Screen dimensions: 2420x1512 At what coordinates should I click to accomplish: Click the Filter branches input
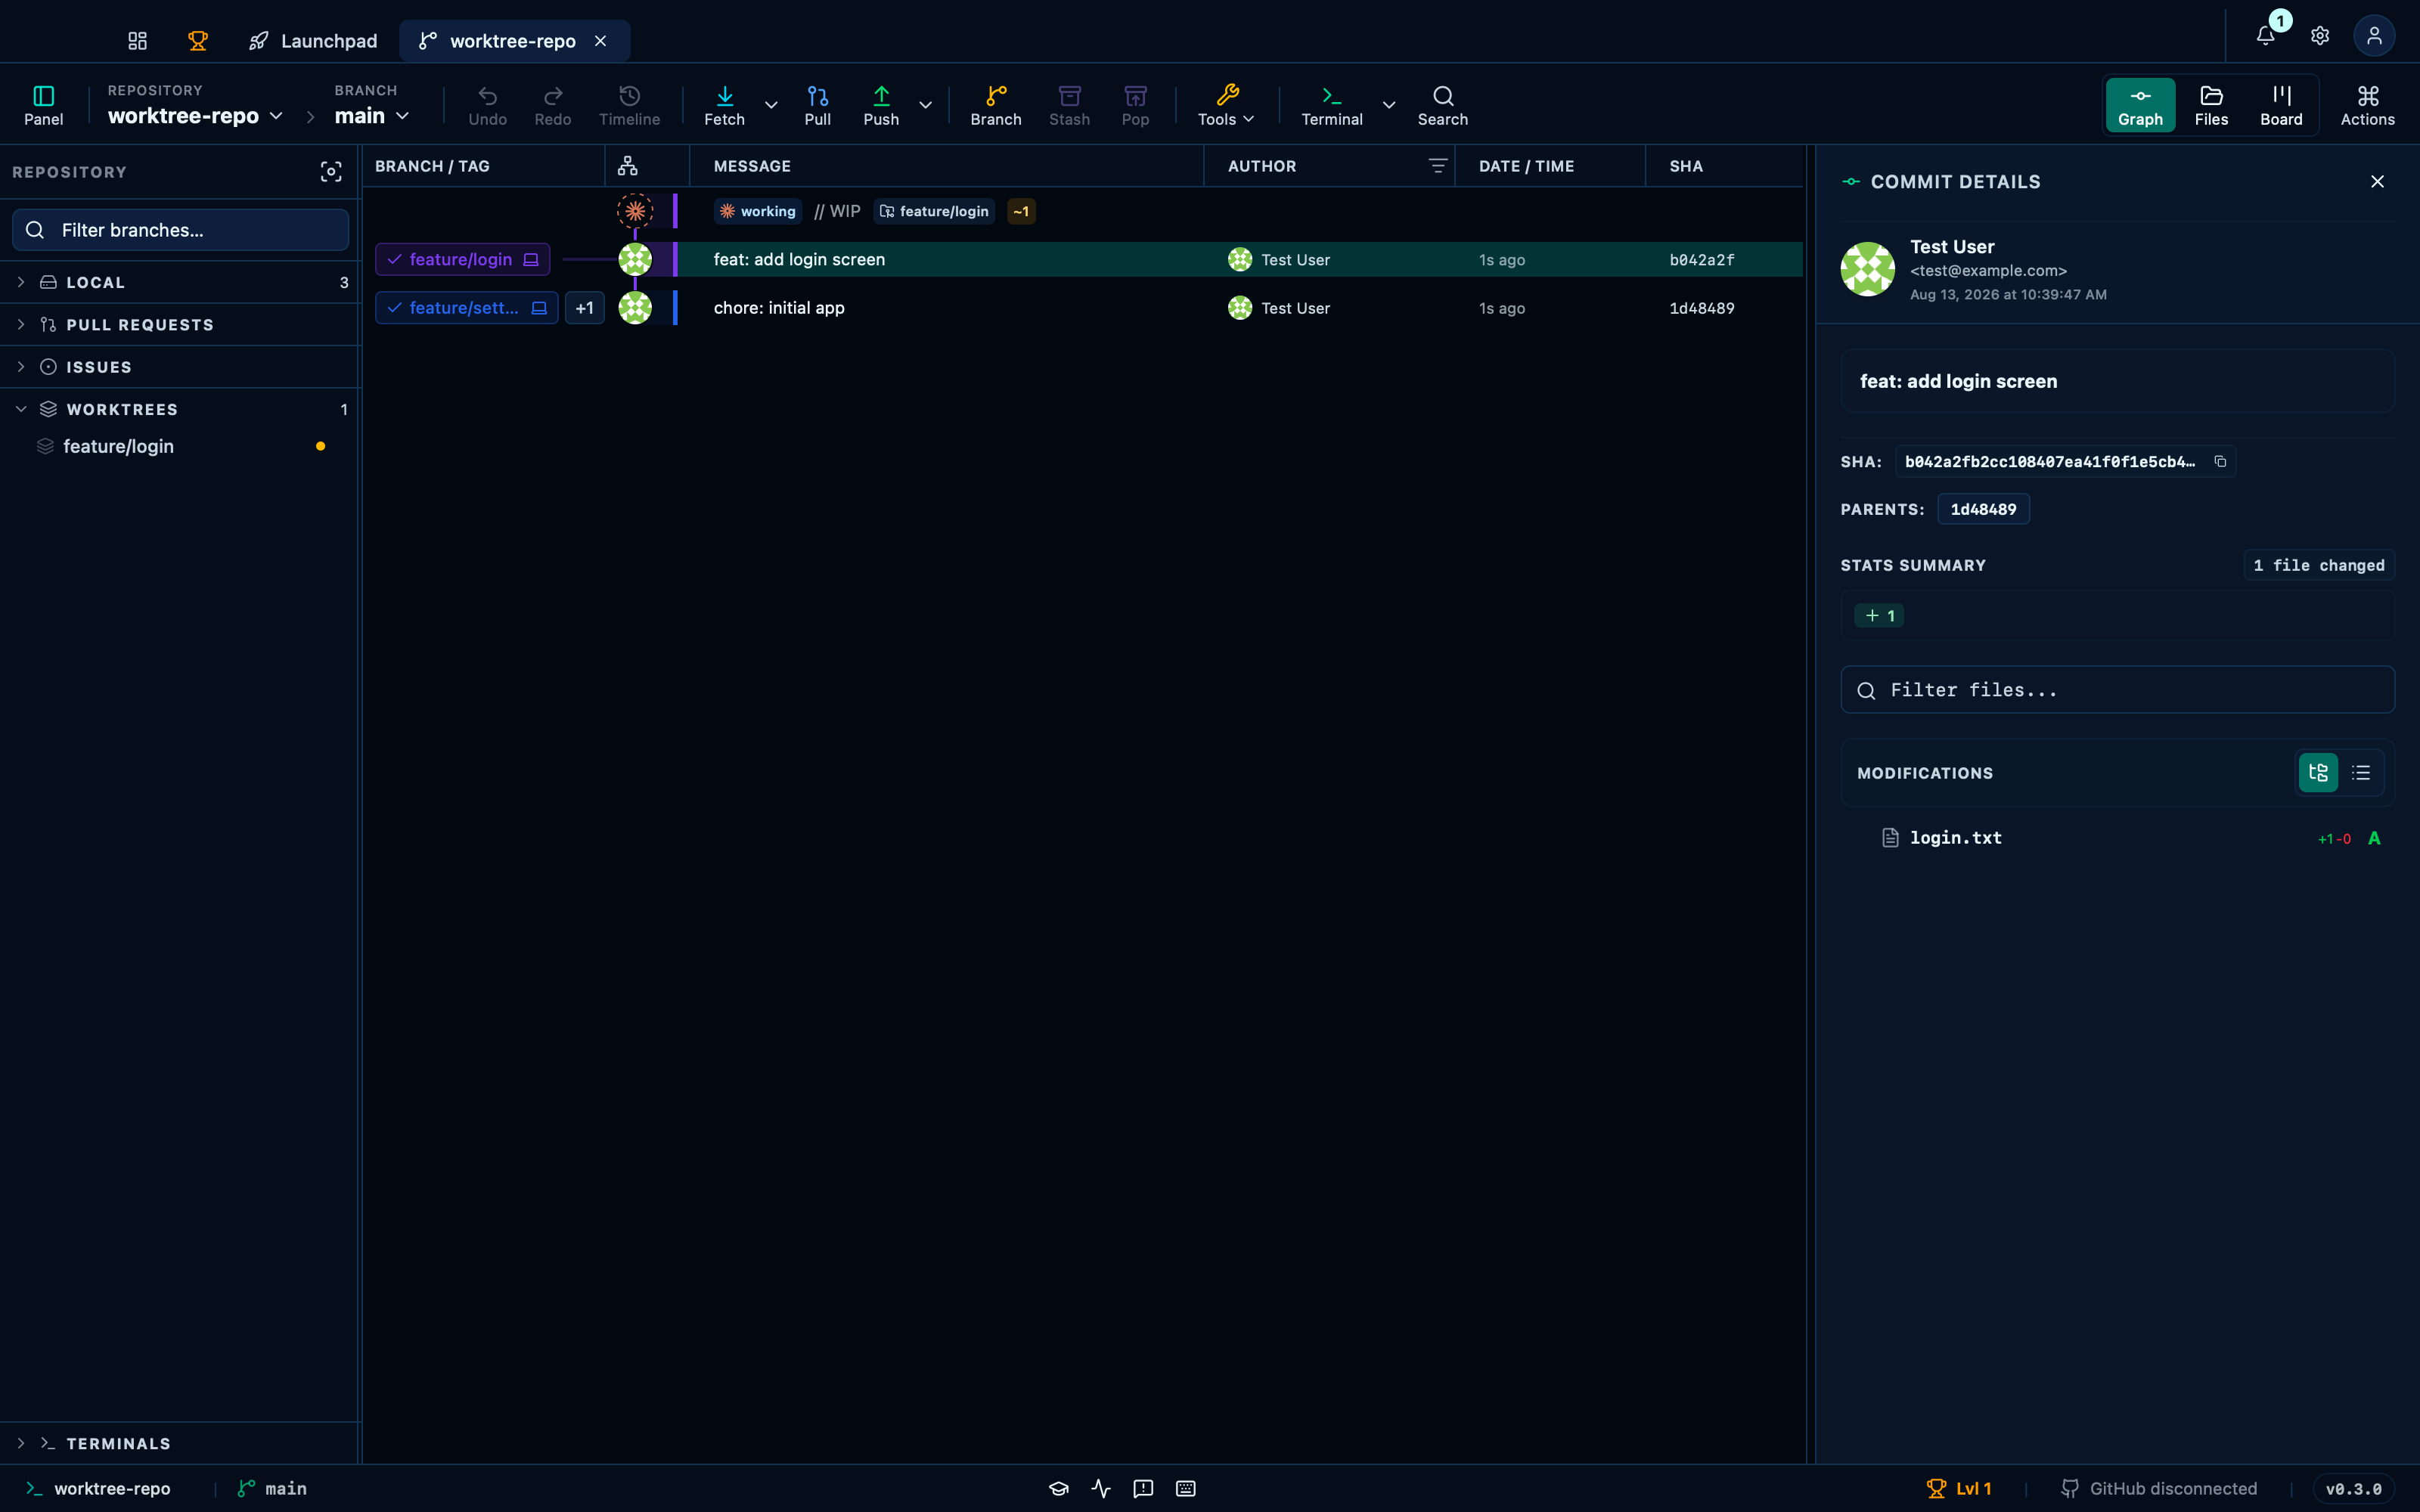click(x=181, y=230)
